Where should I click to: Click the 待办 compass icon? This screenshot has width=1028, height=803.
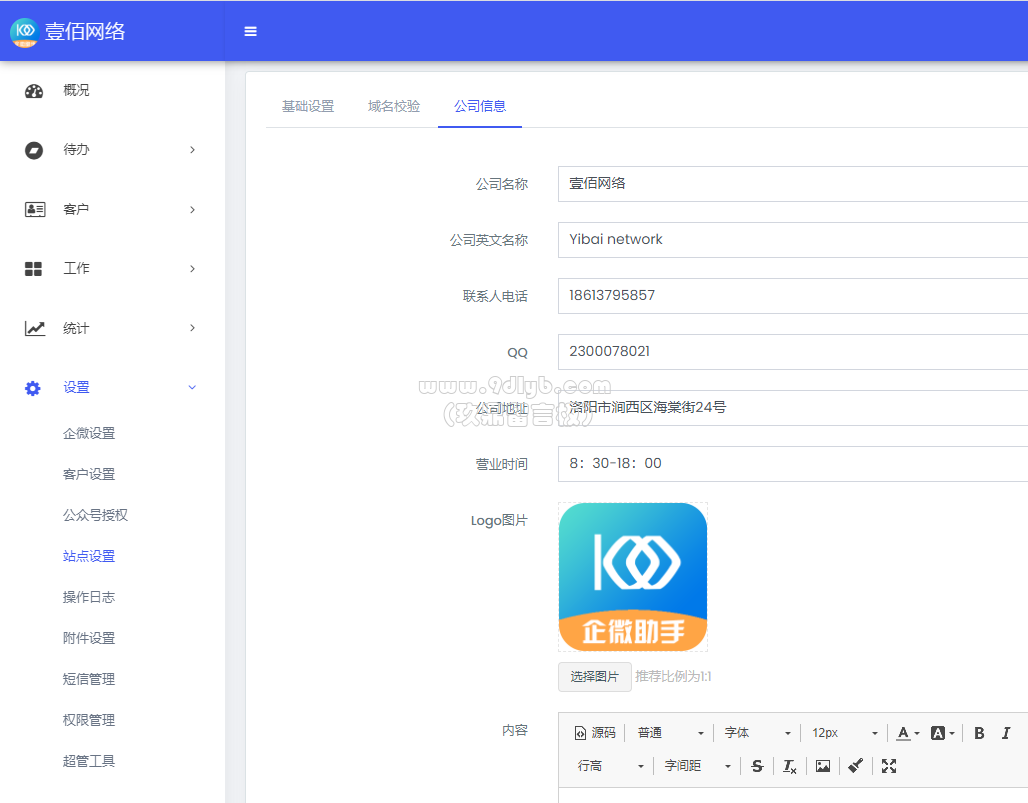pos(34,150)
